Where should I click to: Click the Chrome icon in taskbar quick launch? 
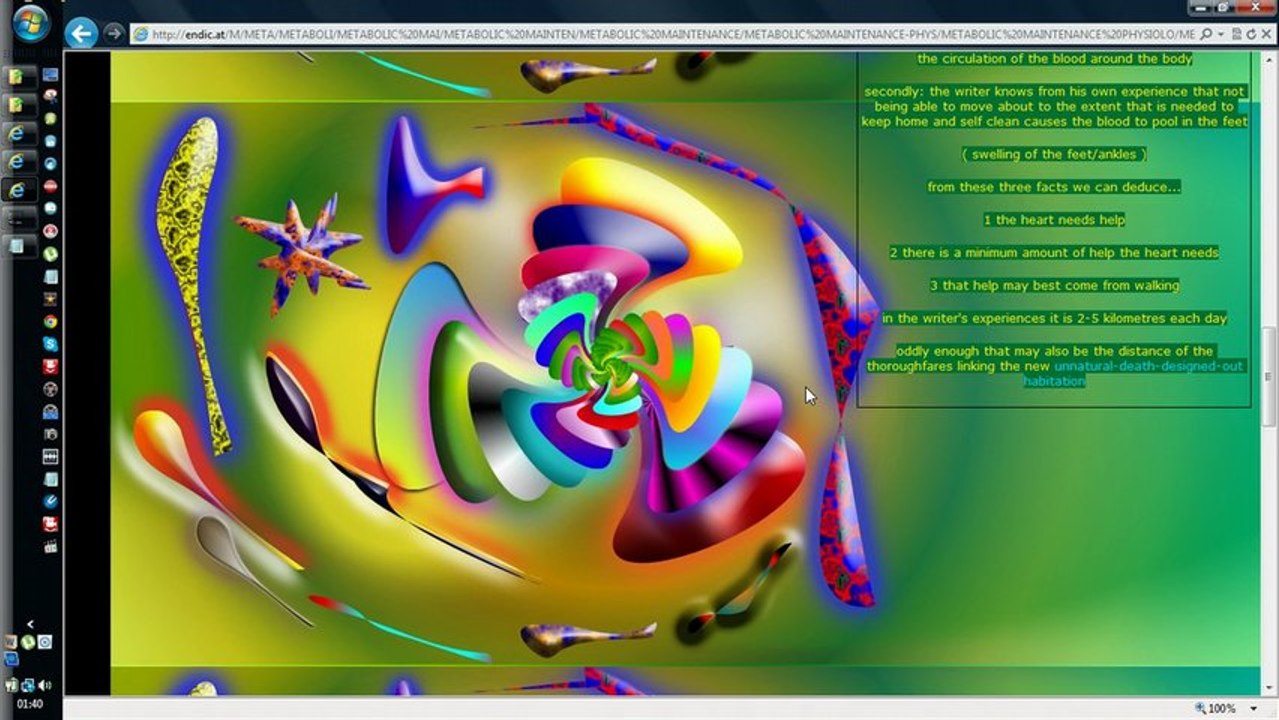pos(50,322)
